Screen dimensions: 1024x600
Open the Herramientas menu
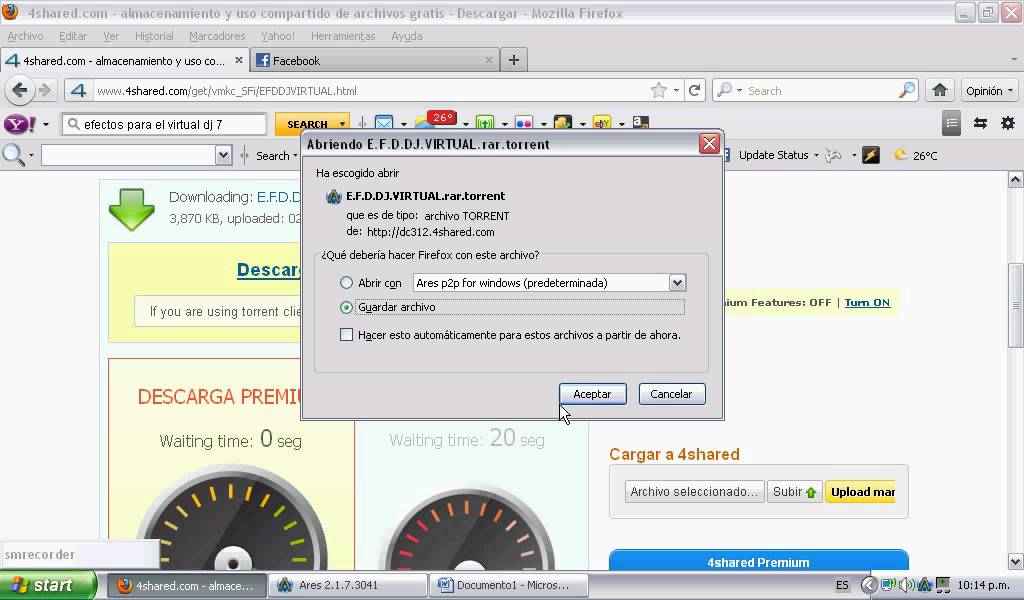[343, 36]
